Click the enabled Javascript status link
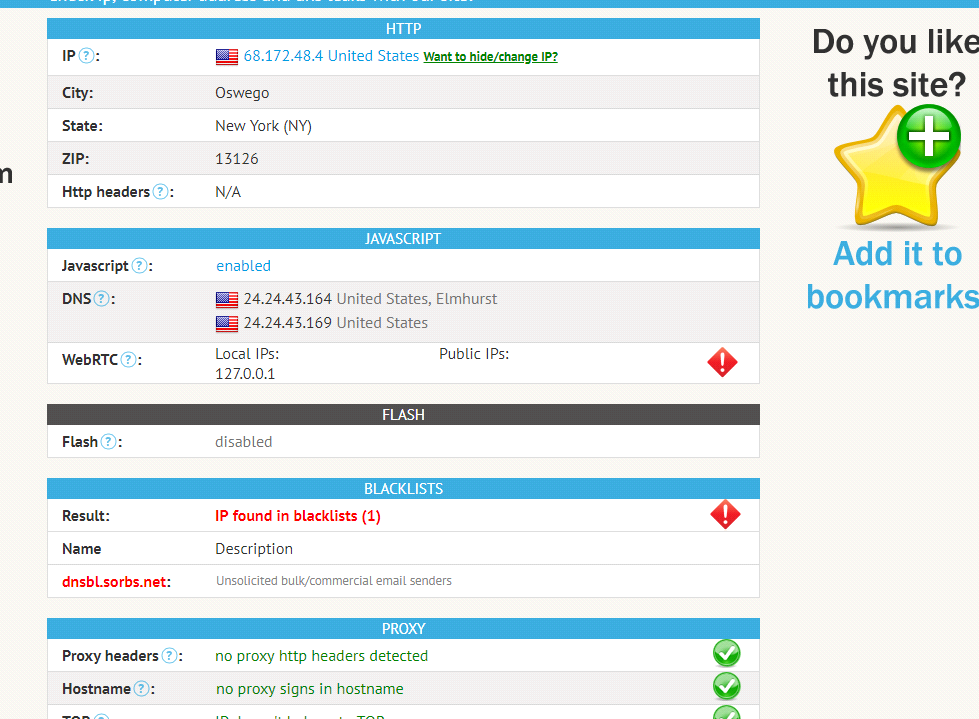 [244, 266]
